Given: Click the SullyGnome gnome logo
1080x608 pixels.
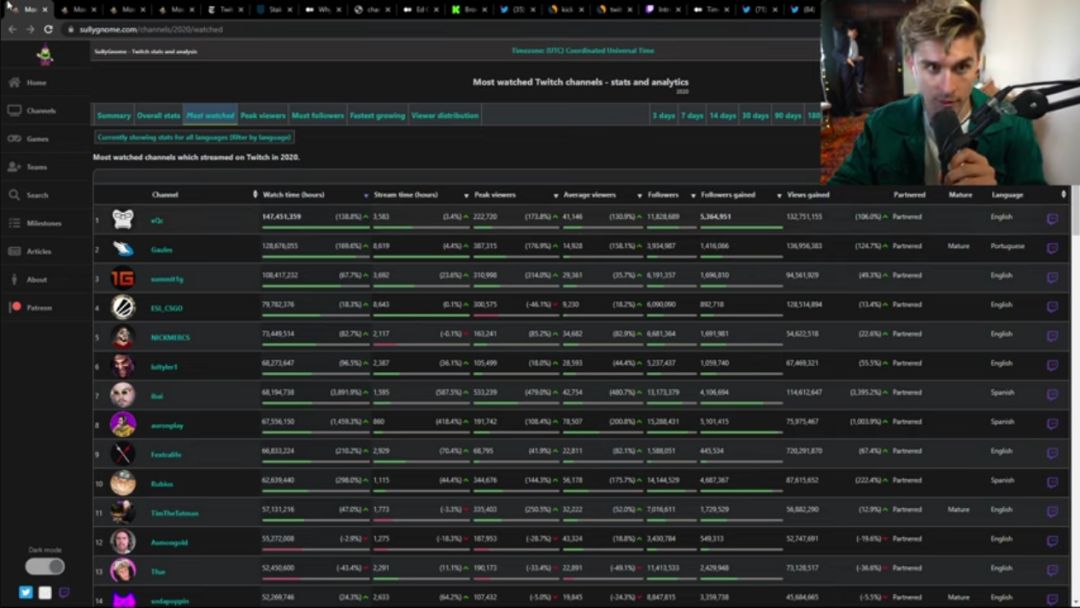Looking at the screenshot, I should tap(45, 55).
